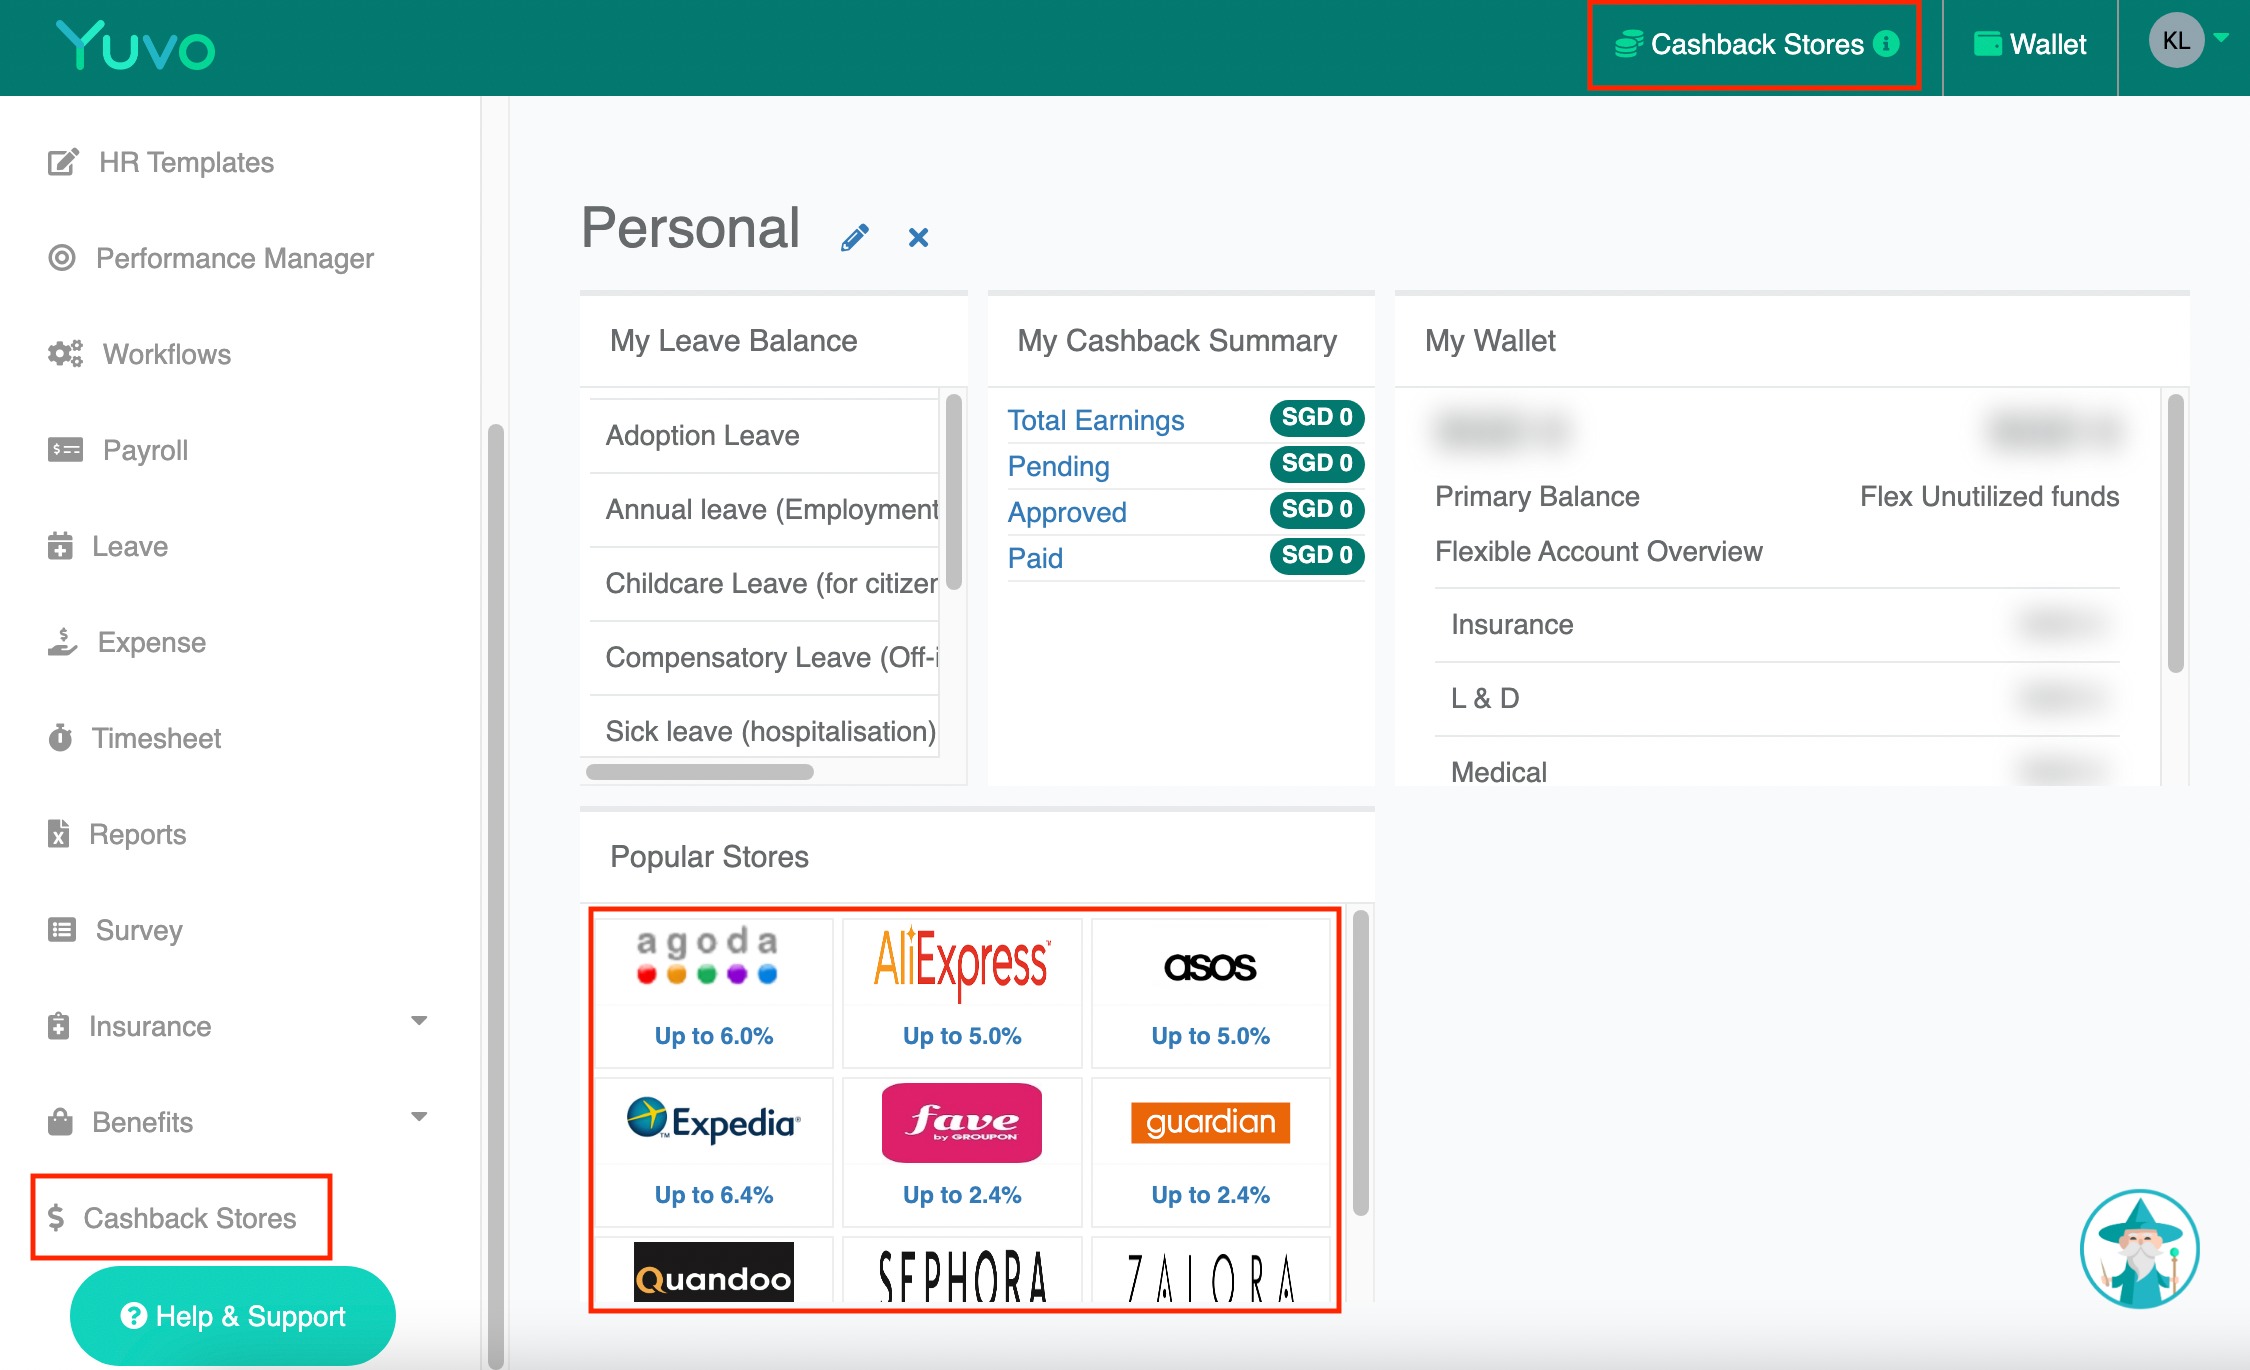The width and height of the screenshot is (2250, 1370).
Task: Click the Help & Support button
Action: (x=233, y=1315)
